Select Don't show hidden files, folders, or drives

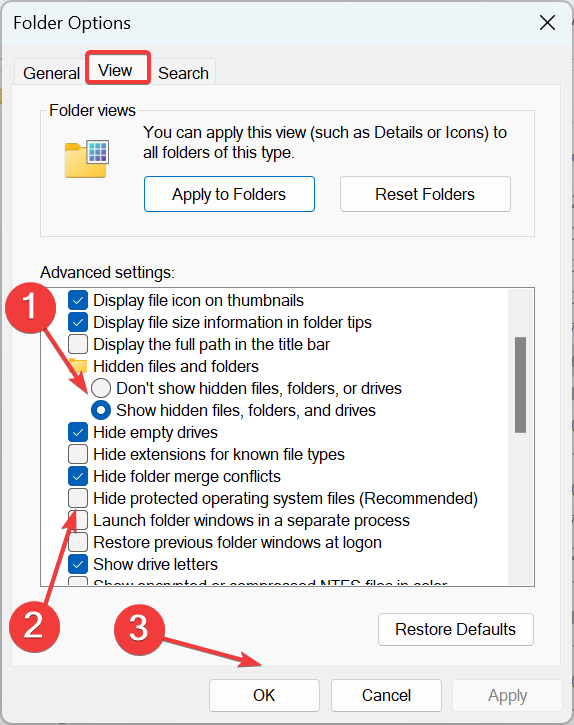point(101,388)
